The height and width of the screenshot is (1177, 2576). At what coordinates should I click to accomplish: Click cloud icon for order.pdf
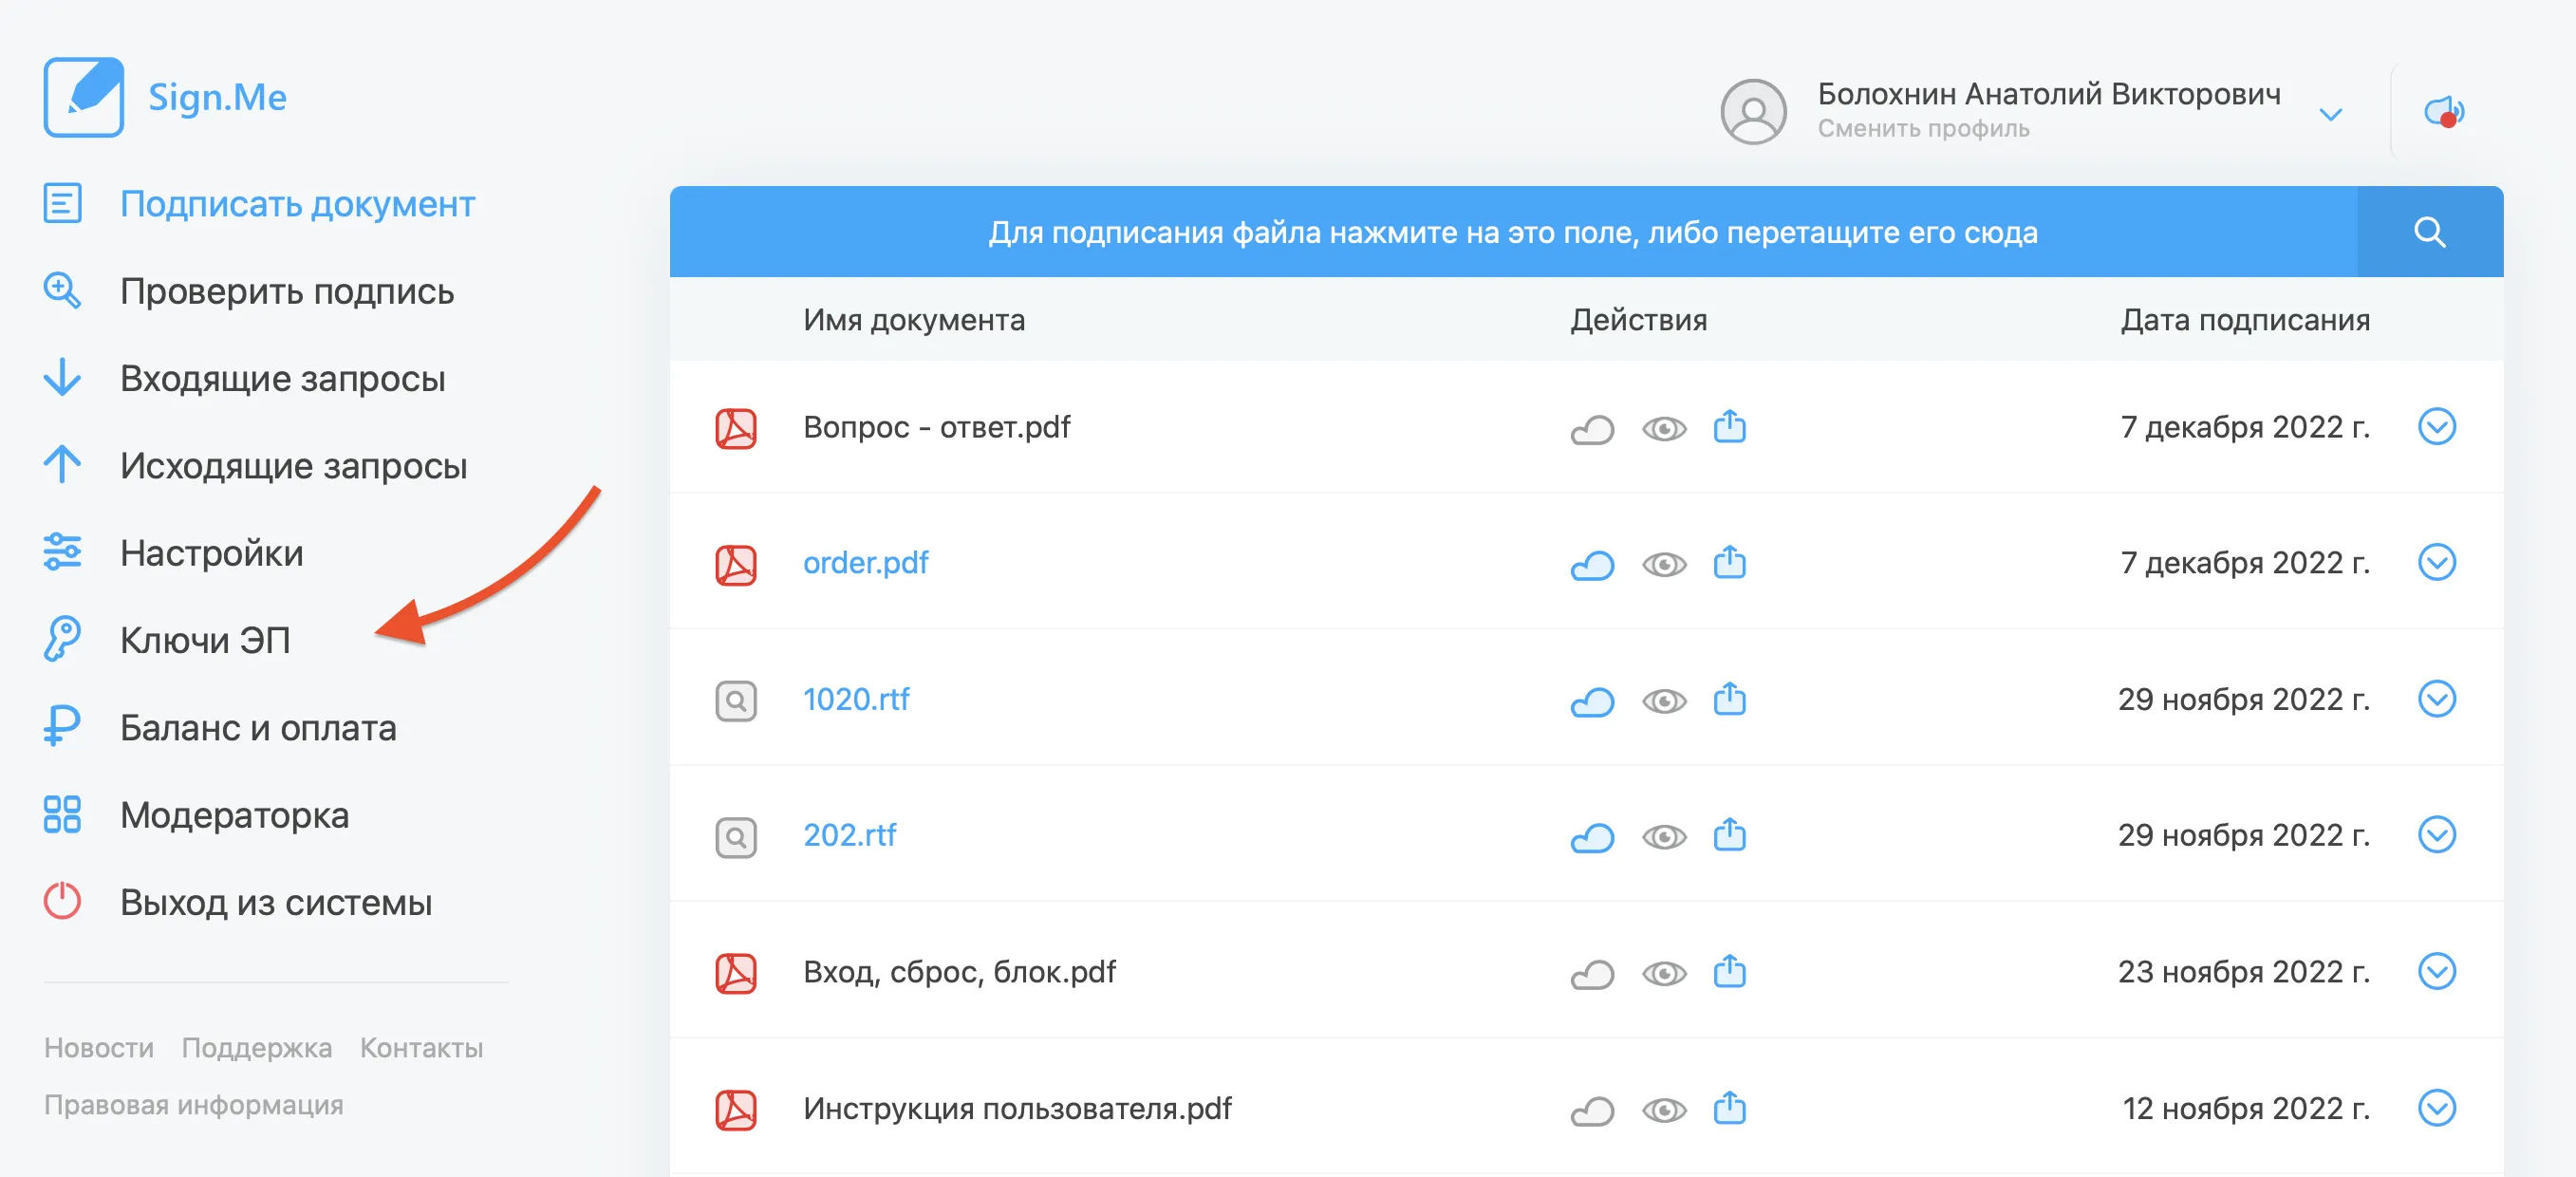[1592, 565]
